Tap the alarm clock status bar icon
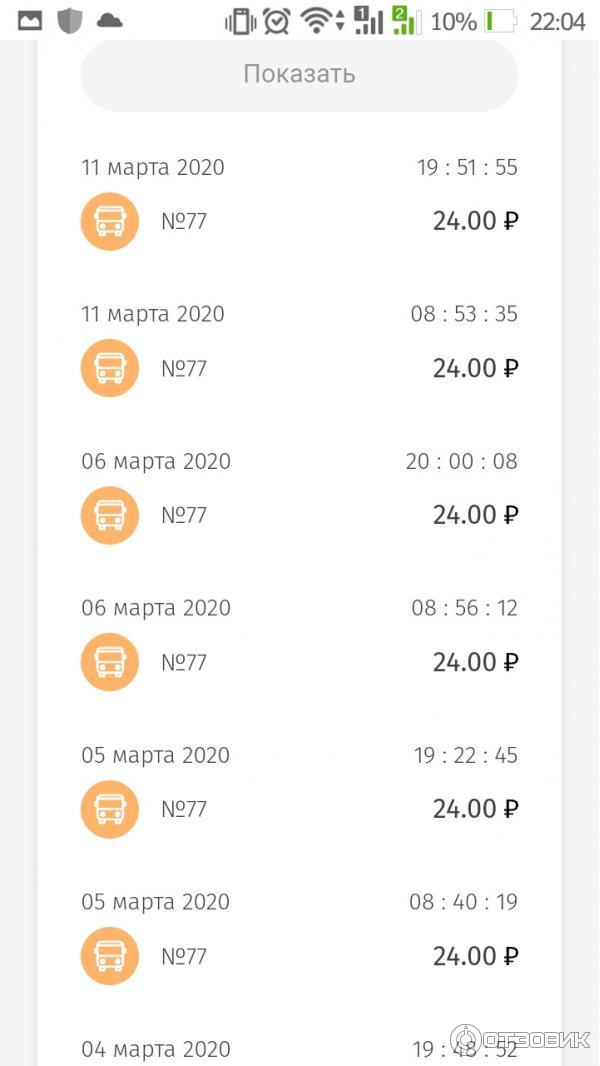This screenshot has height=1066, width=600. tap(277, 21)
